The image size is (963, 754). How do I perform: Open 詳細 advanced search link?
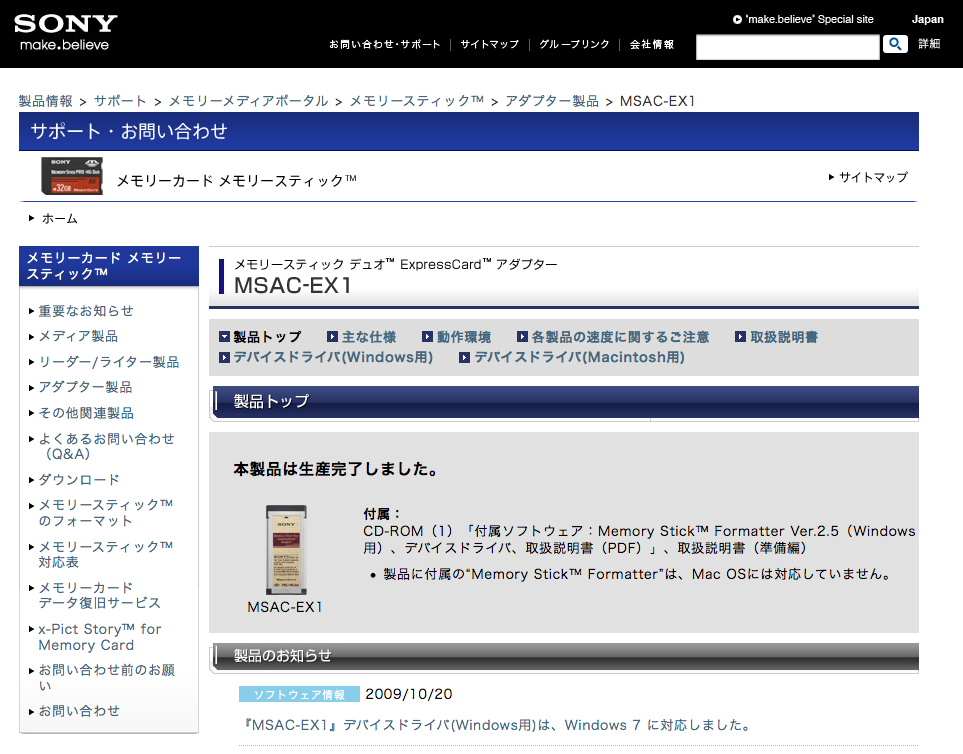tap(929, 44)
